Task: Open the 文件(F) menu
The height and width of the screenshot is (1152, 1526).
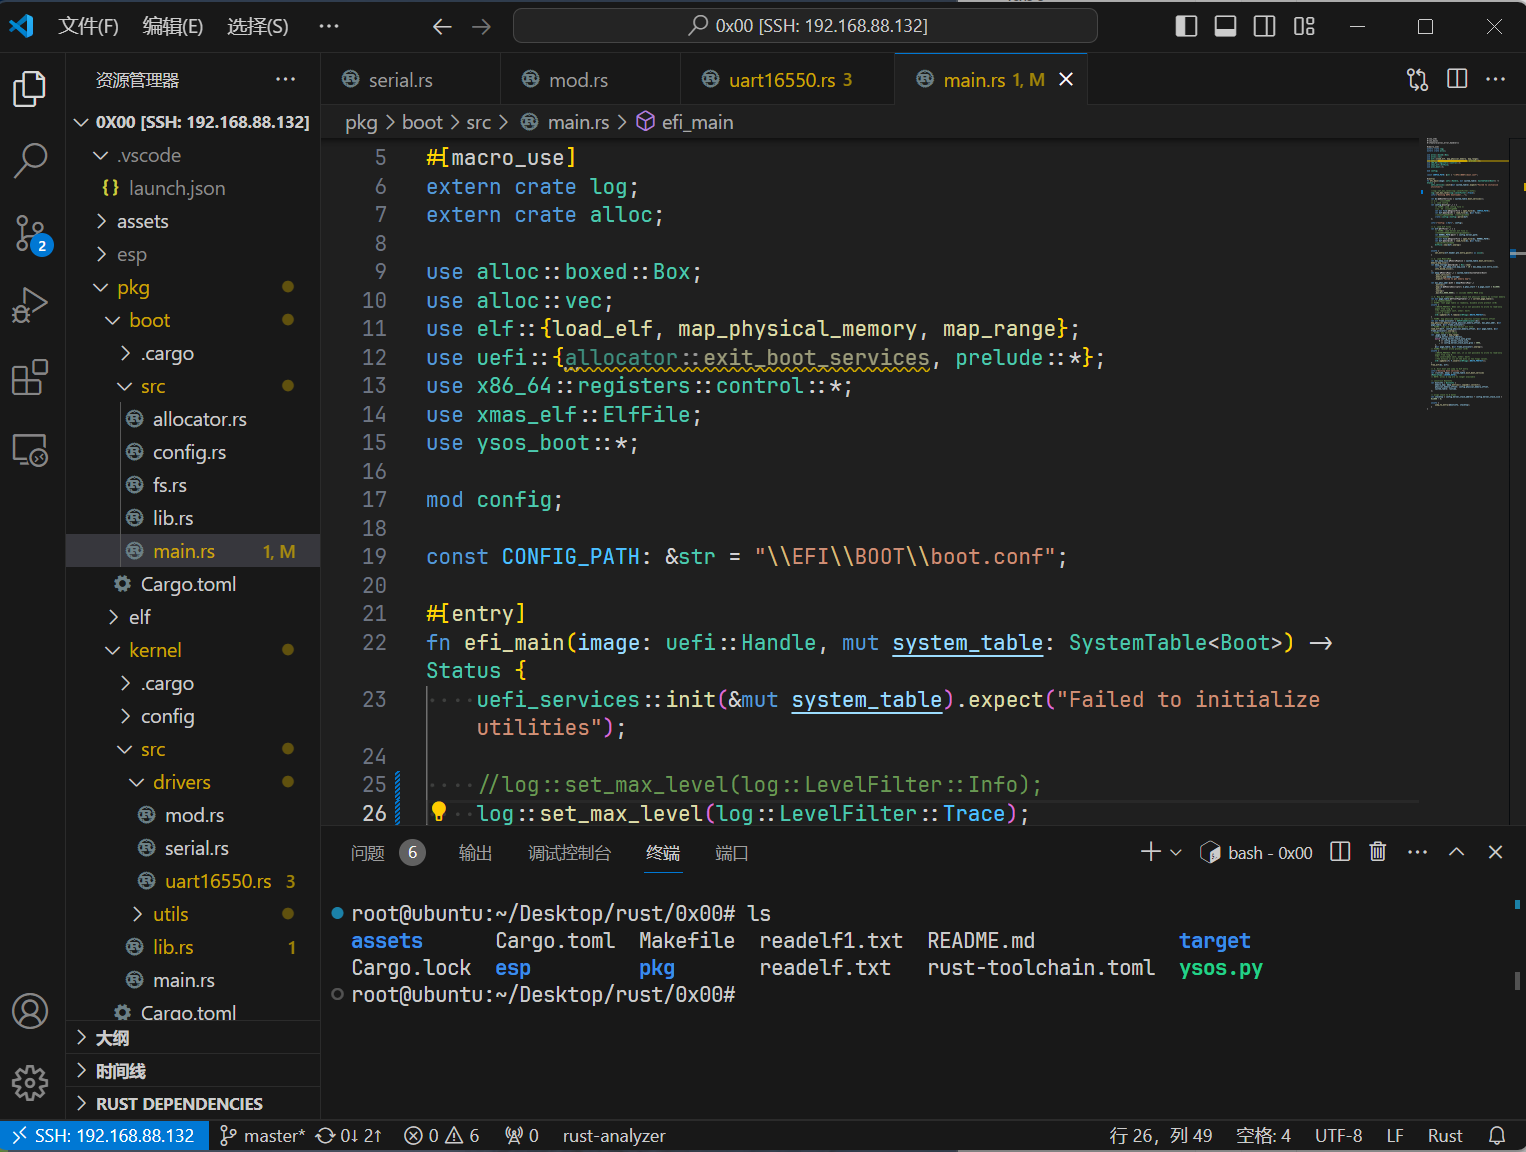Action: (x=88, y=27)
